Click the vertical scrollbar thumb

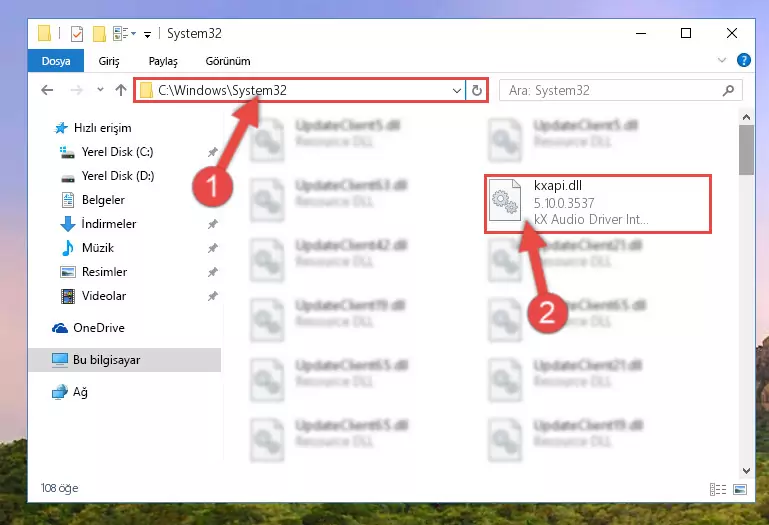point(746,150)
